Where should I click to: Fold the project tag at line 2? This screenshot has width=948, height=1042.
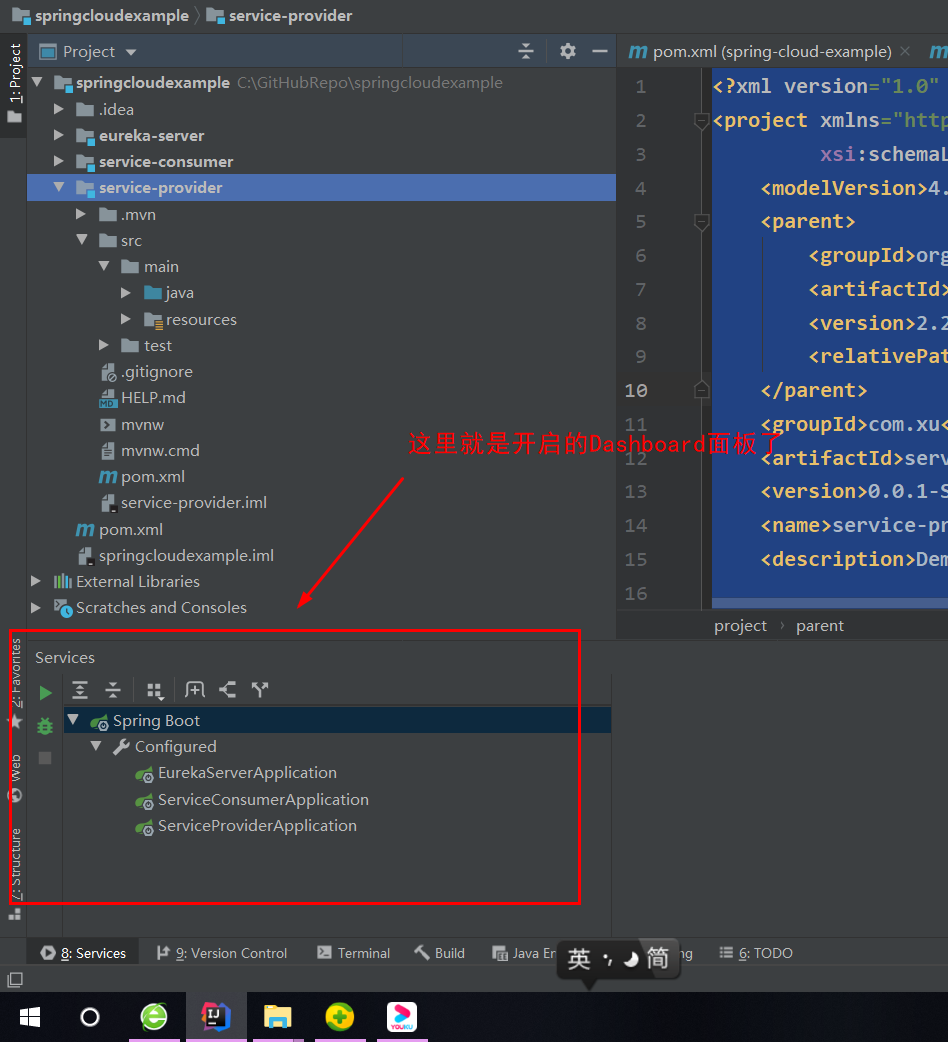[702, 121]
